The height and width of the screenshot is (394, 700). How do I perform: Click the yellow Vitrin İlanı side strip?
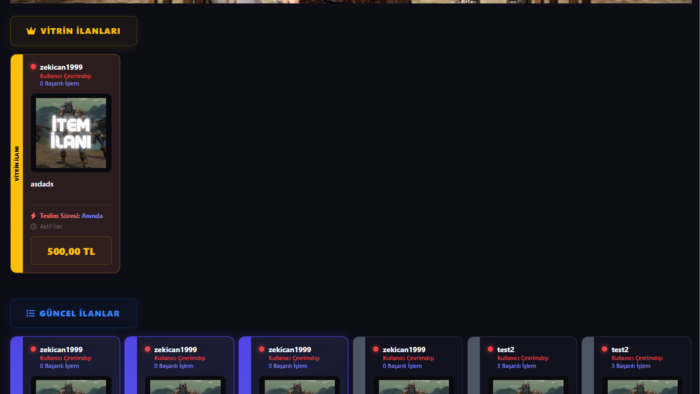(x=17, y=163)
